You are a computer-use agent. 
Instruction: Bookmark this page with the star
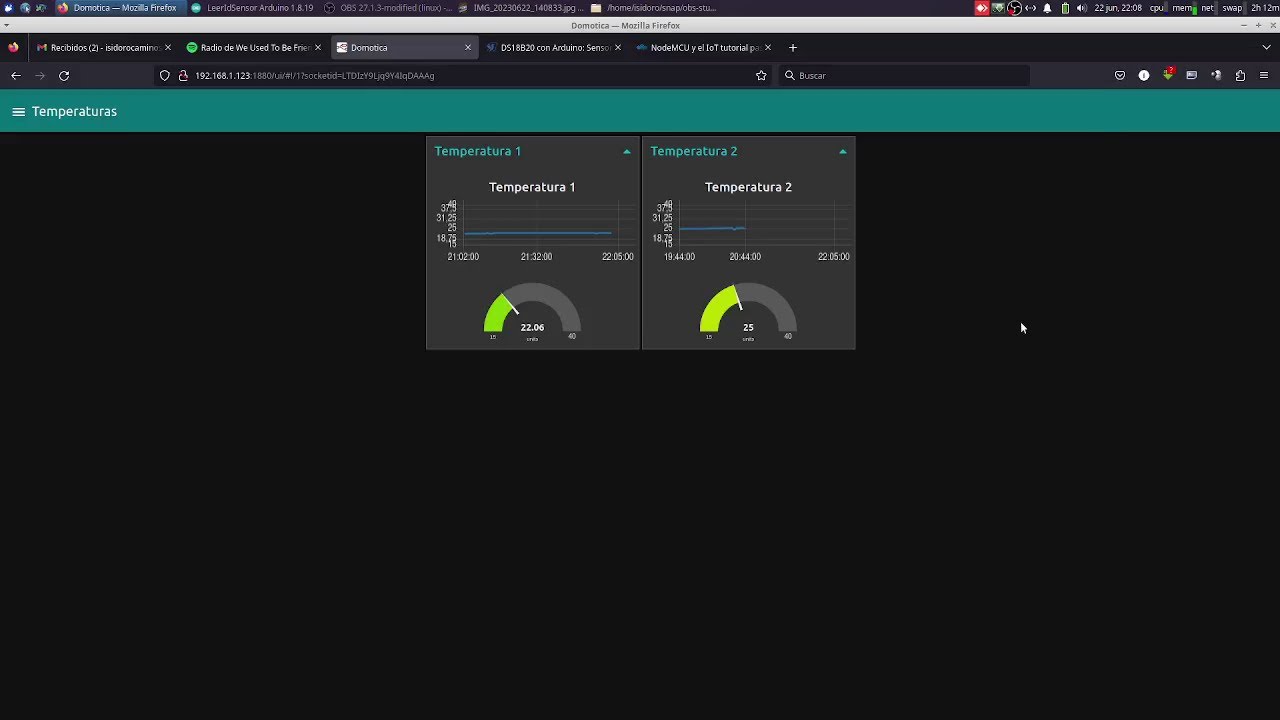point(761,75)
